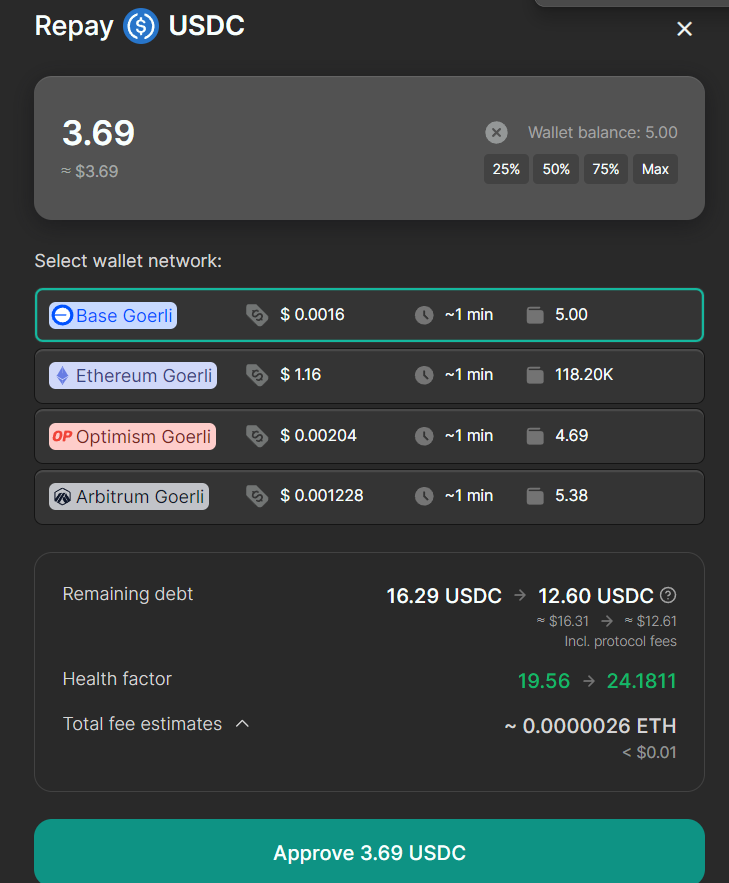The height and width of the screenshot is (883, 729).
Task: Select Ethereum Goerli wallet network option
Action: click(x=369, y=375)
